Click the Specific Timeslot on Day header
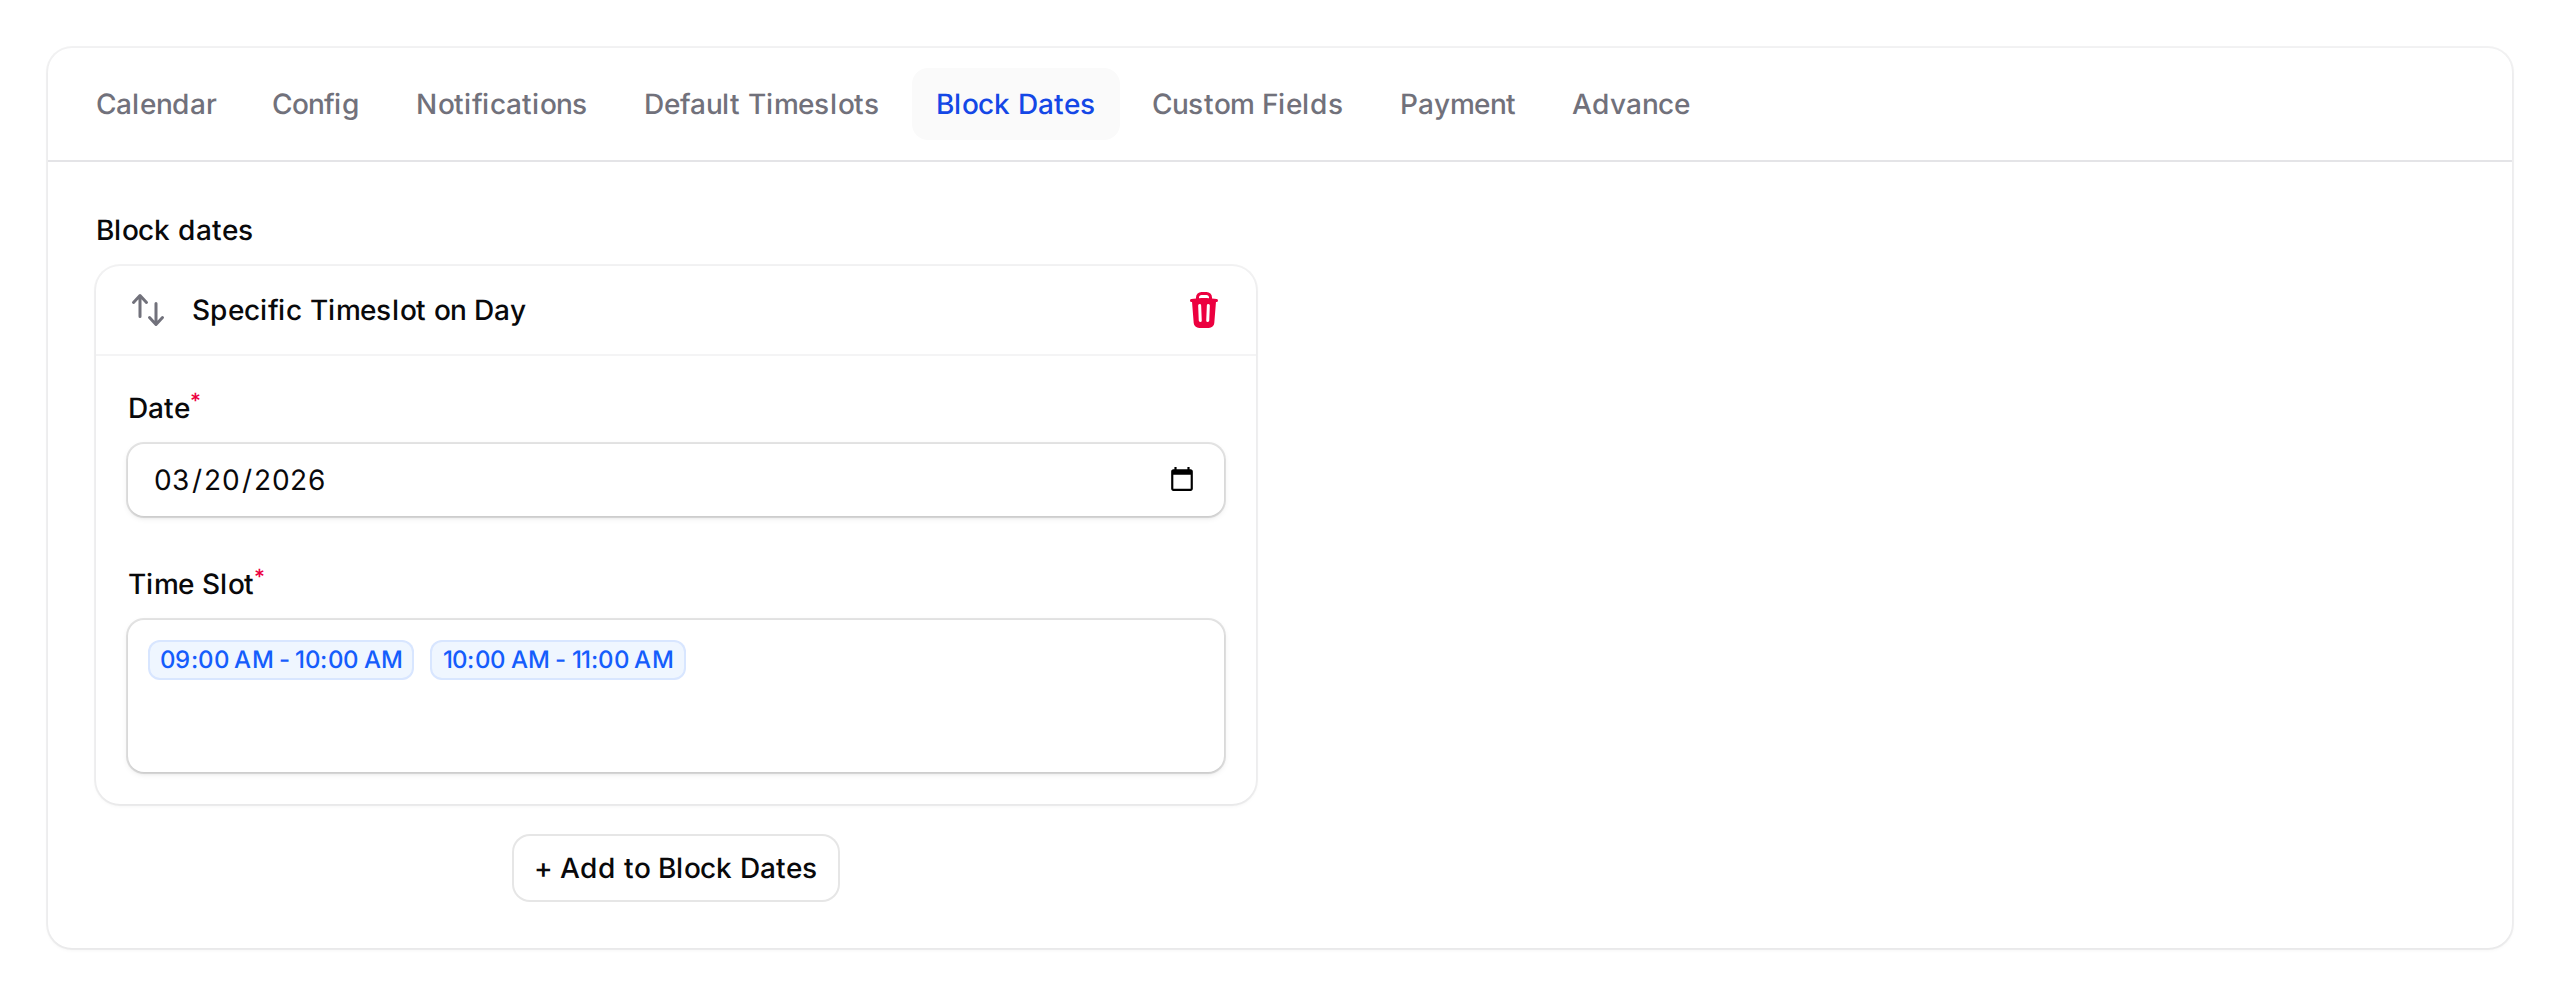 click(358, 310)
